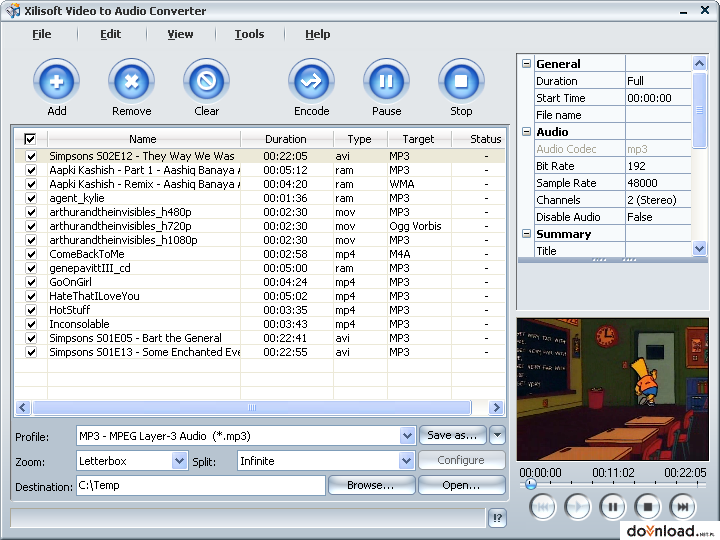Pause the preview player

613,506
